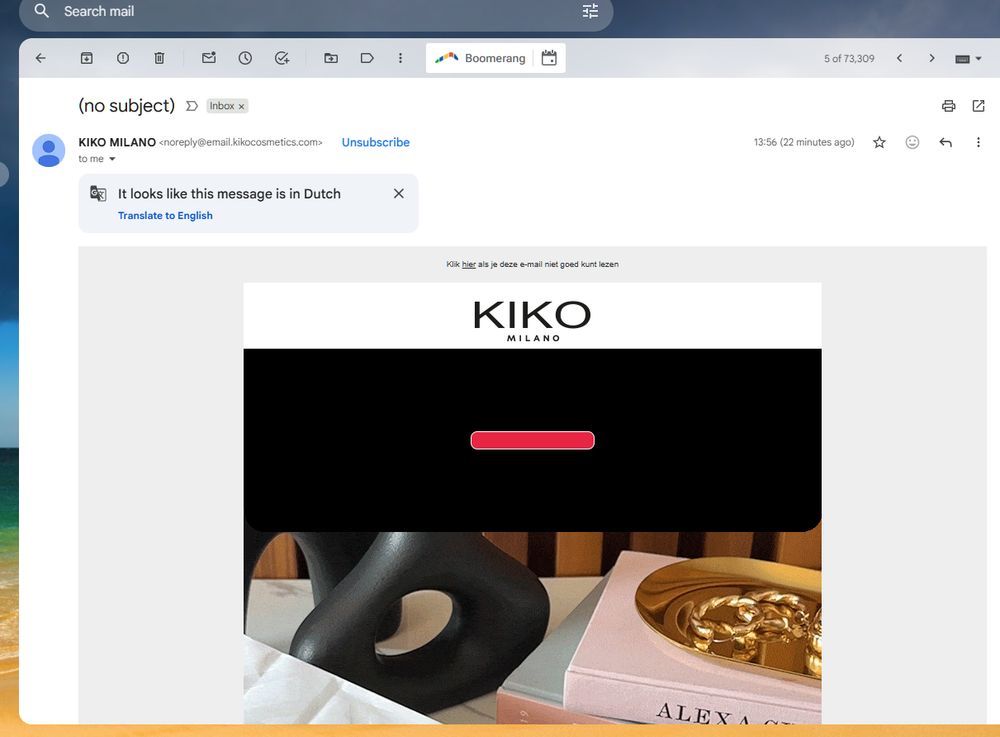
Task: Open the Labels icon in the toolbar
Action: click(x=367, y=58)
